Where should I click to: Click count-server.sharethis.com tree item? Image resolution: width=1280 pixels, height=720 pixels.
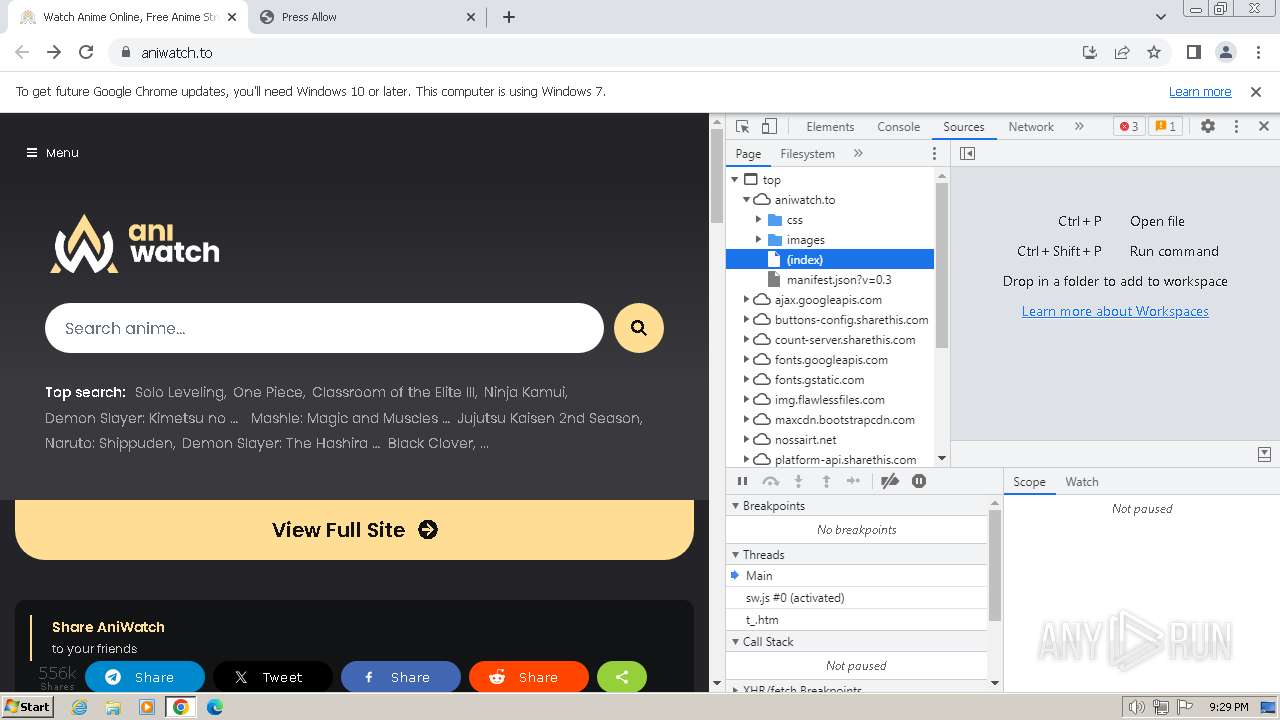click(x=830, y=340)
